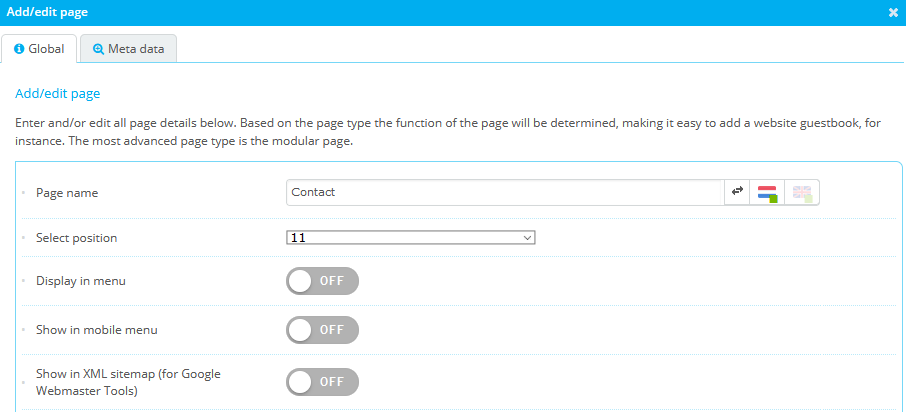Click the magnifier icon on Meta data tab
The image size is (906, 412).
(98, 48)
